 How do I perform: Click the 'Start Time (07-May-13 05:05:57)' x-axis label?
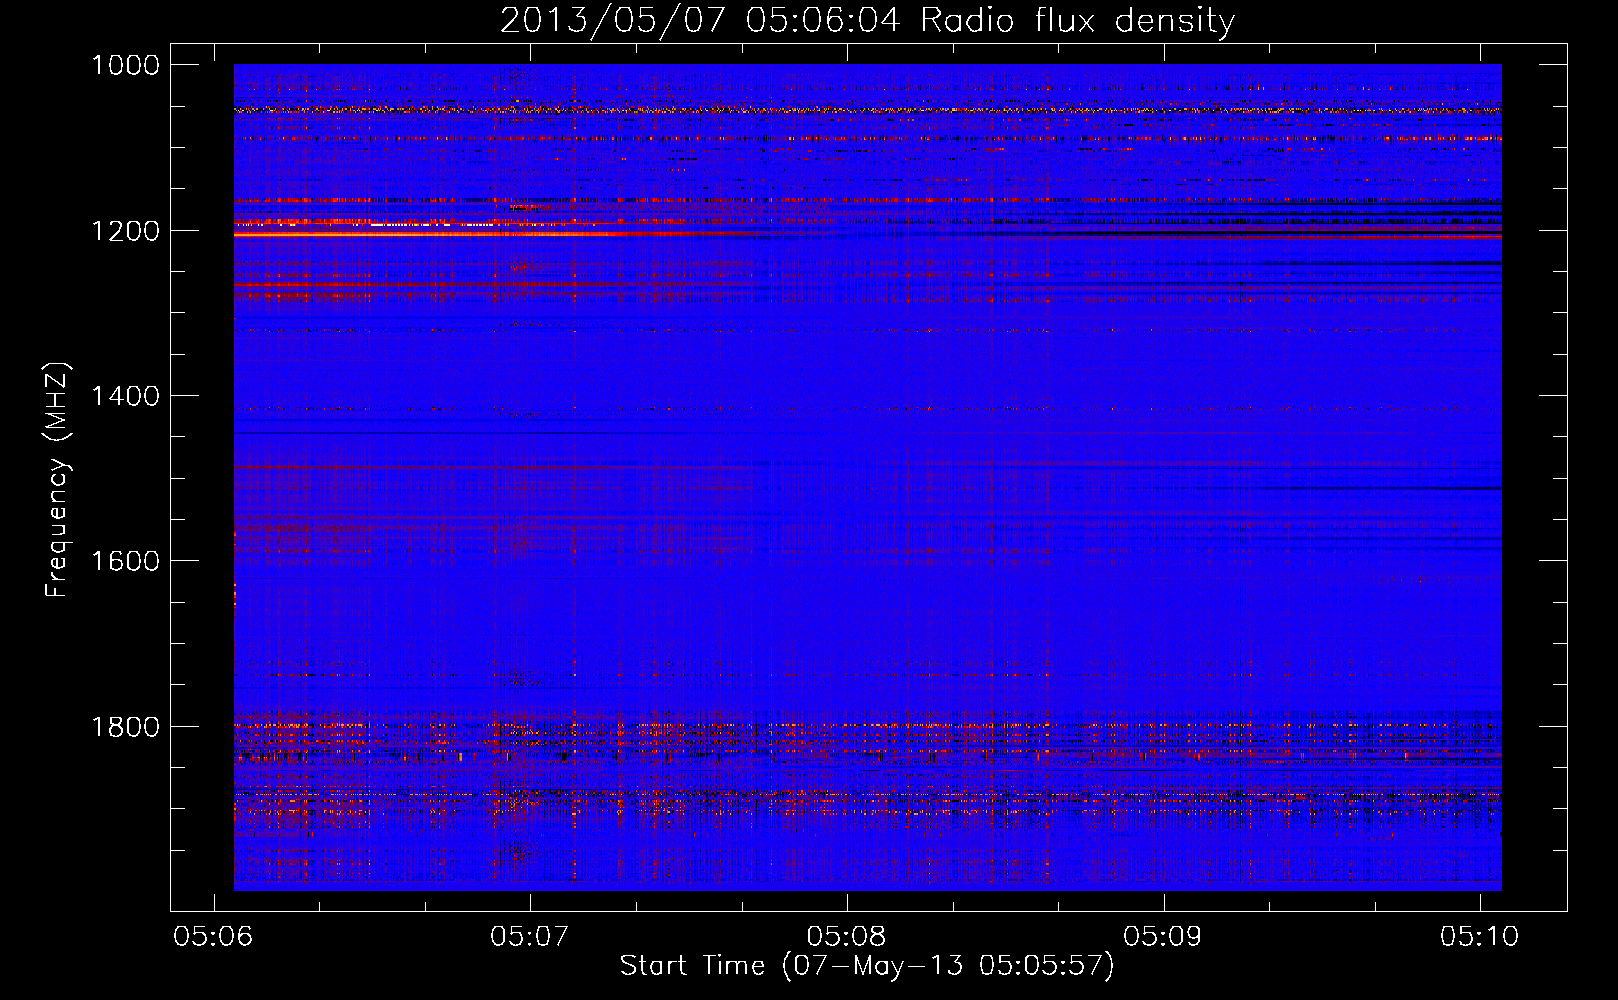[867, 966]
